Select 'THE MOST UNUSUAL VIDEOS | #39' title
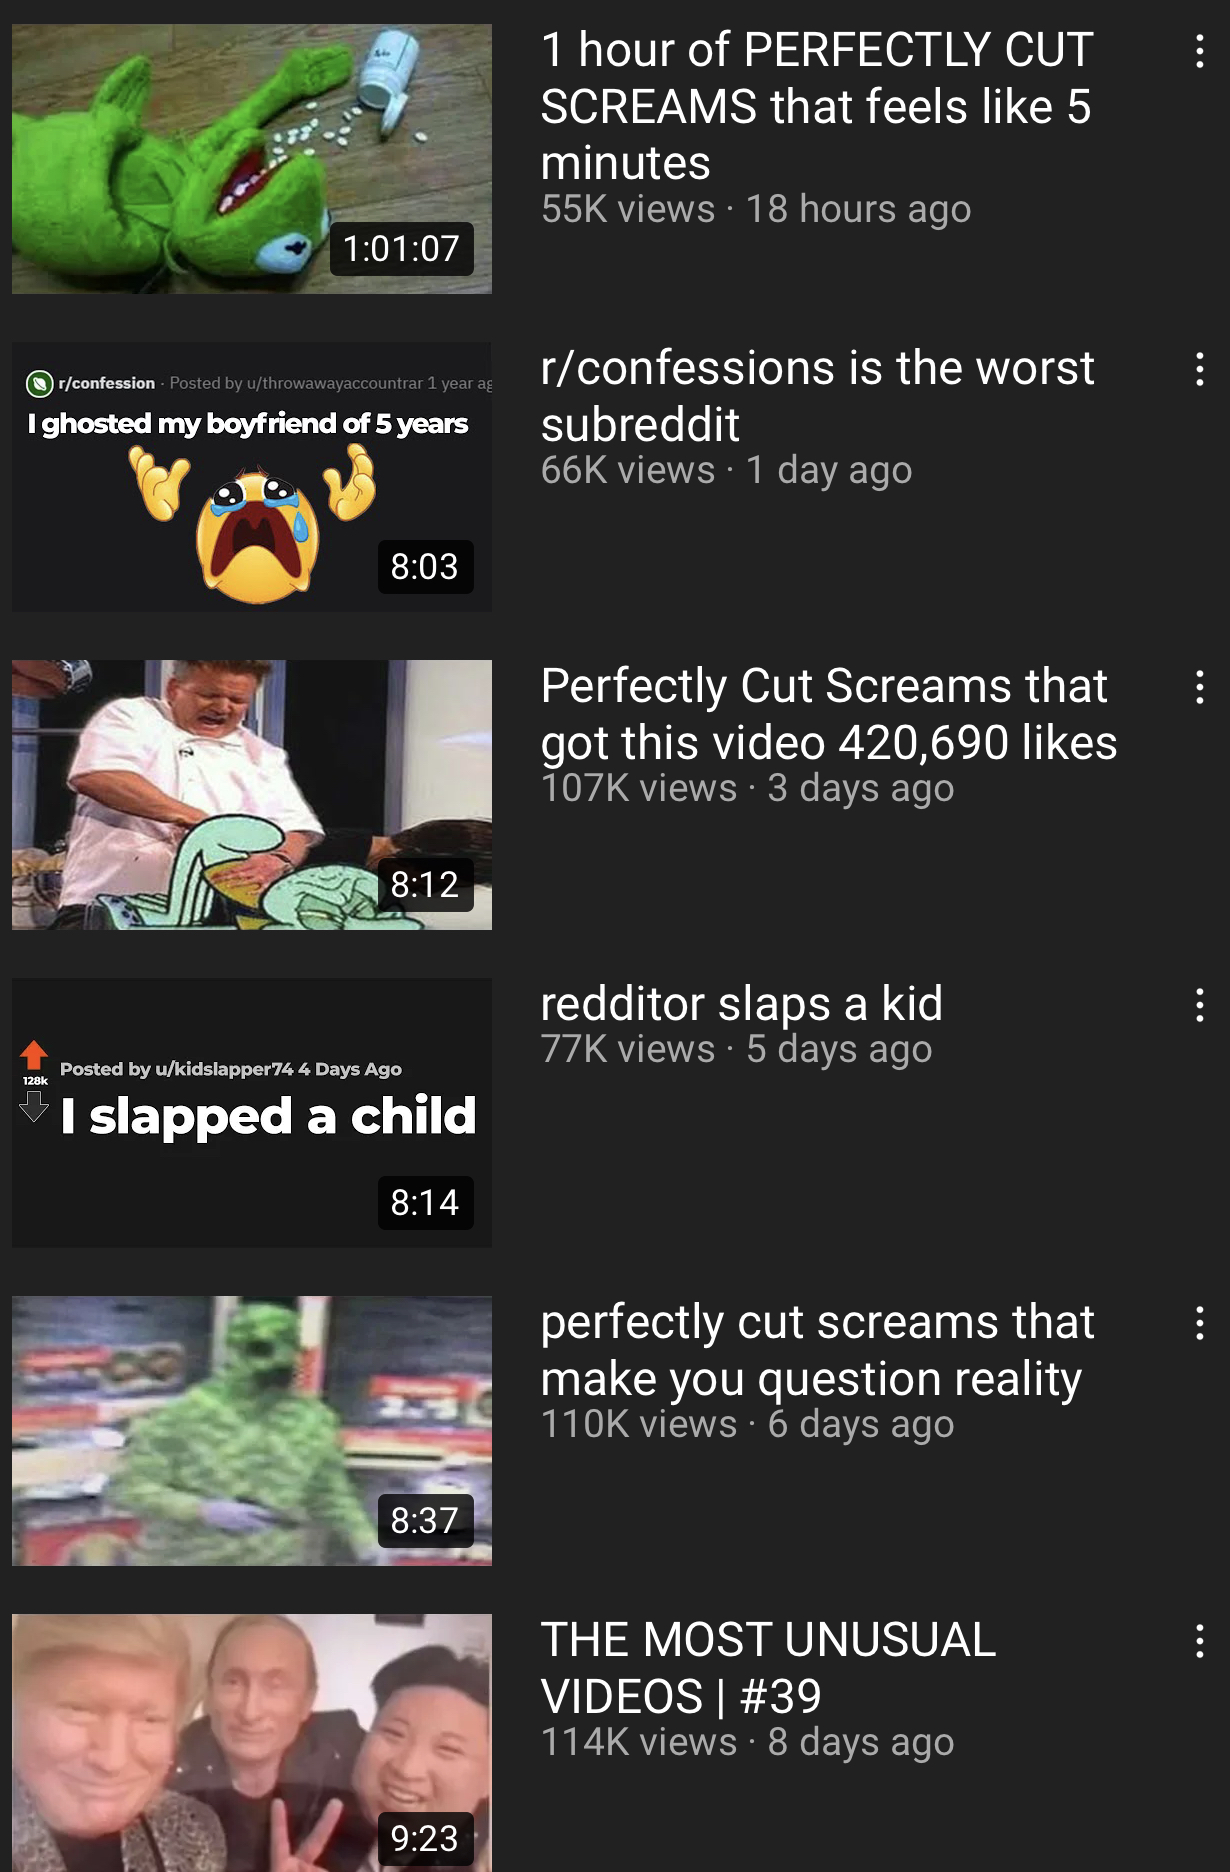This screenshot has width=1230, height=1872. point(768,1668)
